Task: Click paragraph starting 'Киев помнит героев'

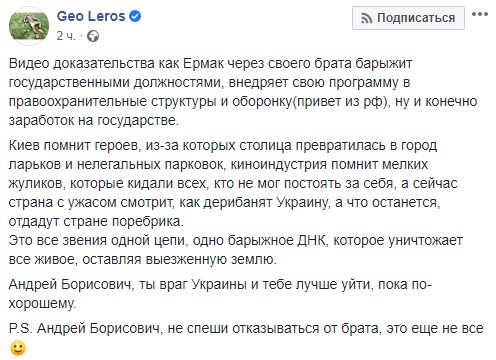Action: pyautogui.click(x=233, y=183)
